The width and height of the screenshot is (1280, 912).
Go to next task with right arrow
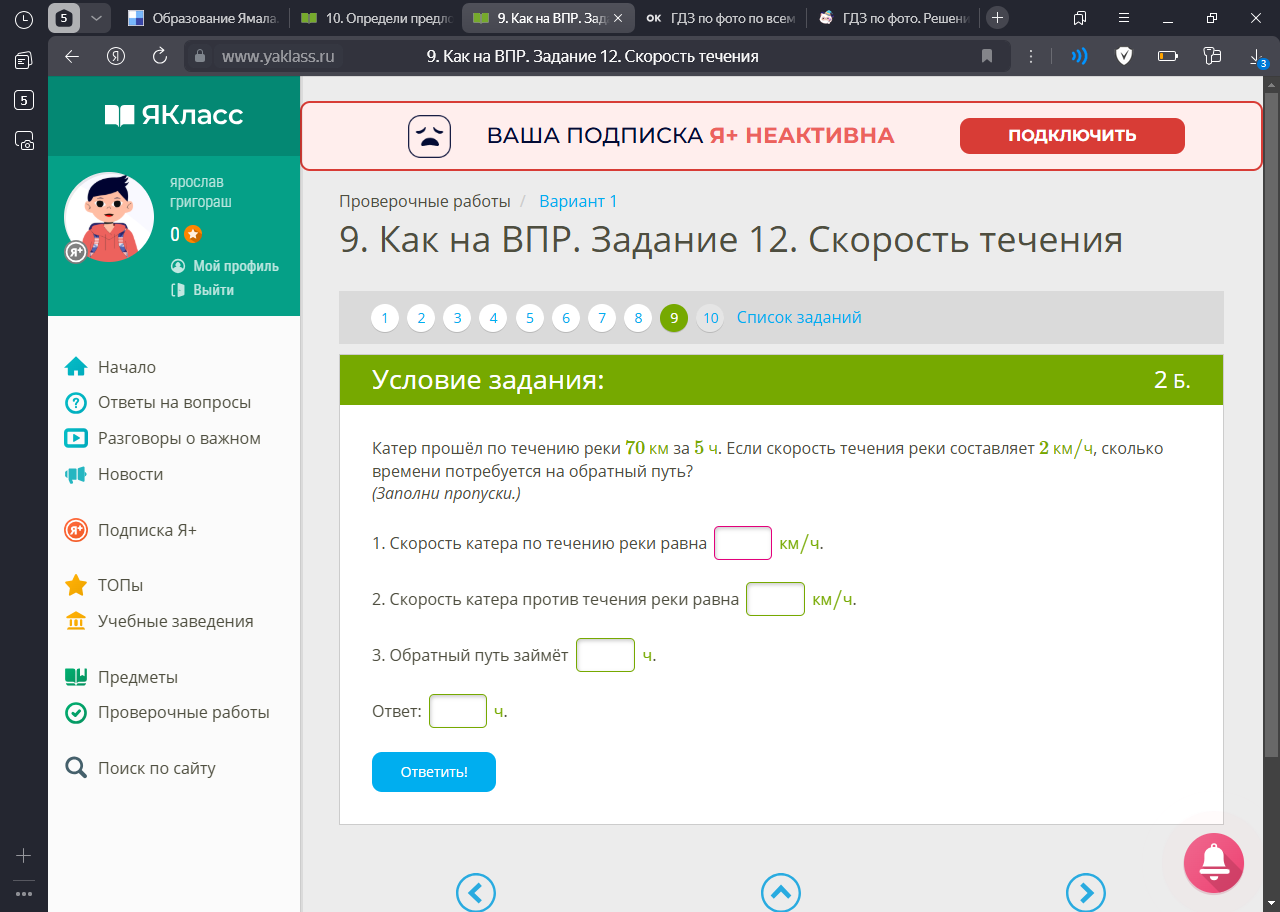click(1085, 892)
